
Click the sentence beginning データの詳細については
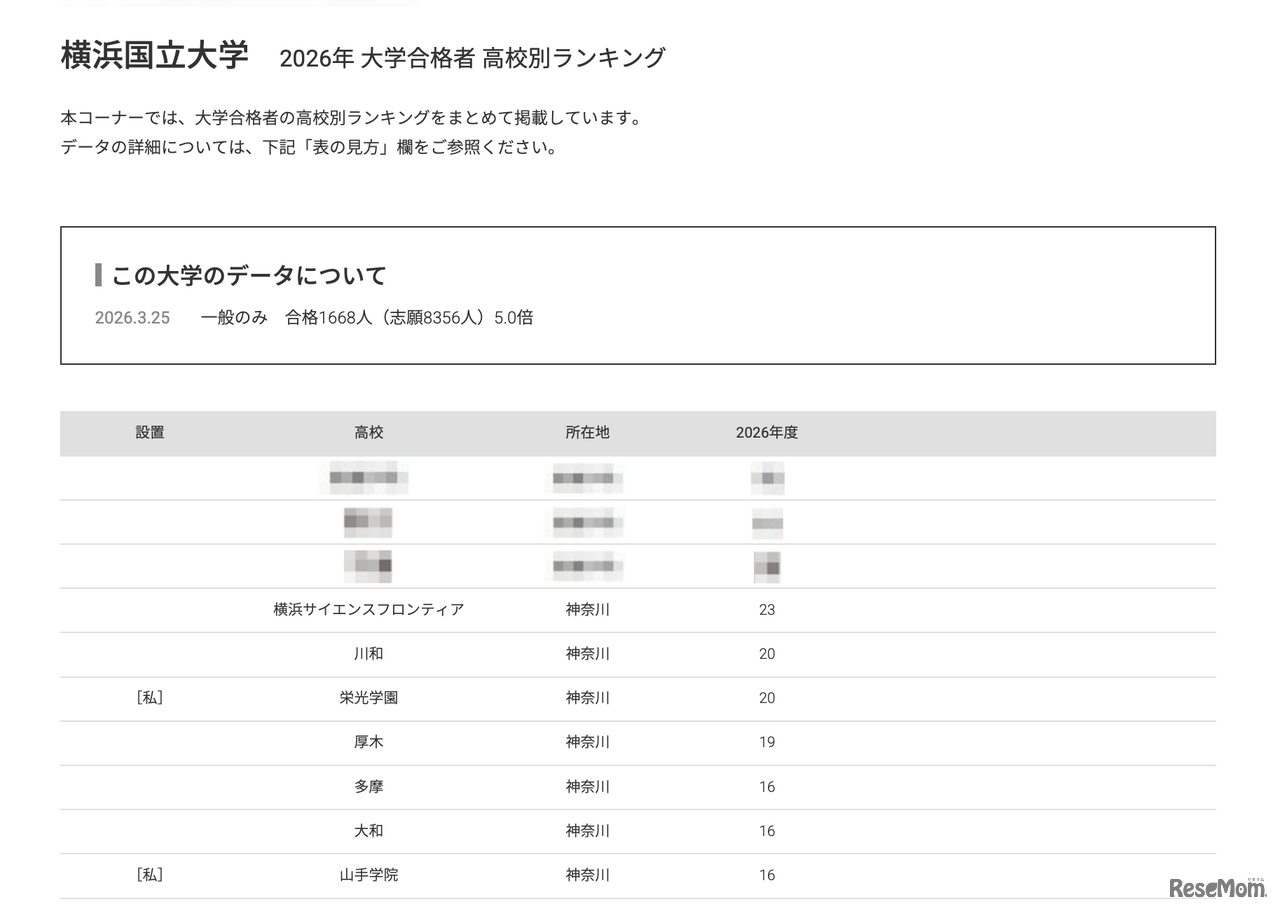[309, 148]
